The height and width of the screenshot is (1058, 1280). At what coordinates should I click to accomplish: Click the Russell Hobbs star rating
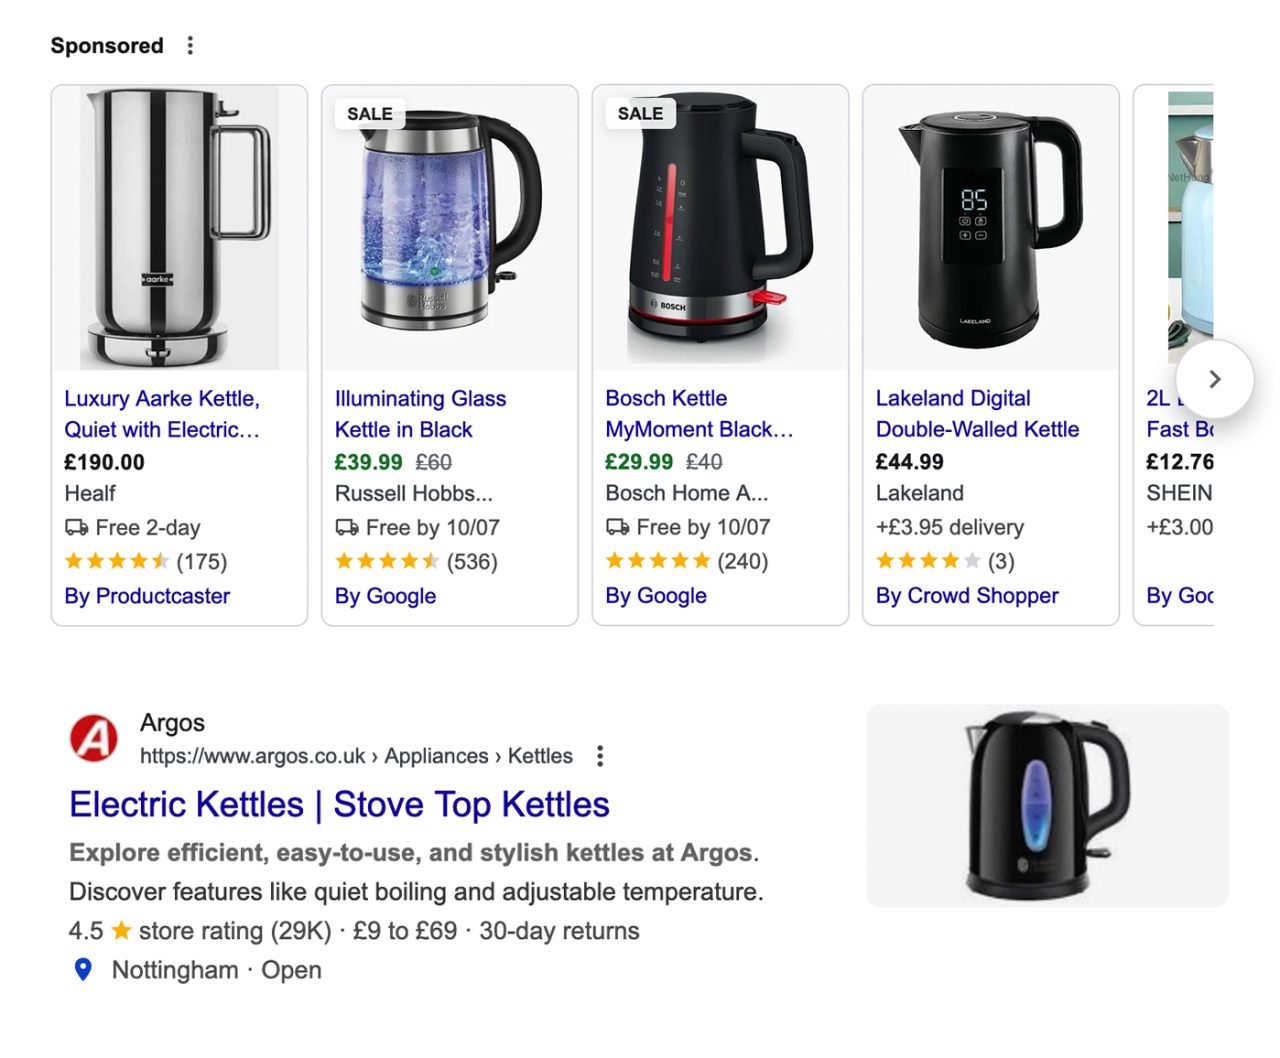[x=387, y=561]
